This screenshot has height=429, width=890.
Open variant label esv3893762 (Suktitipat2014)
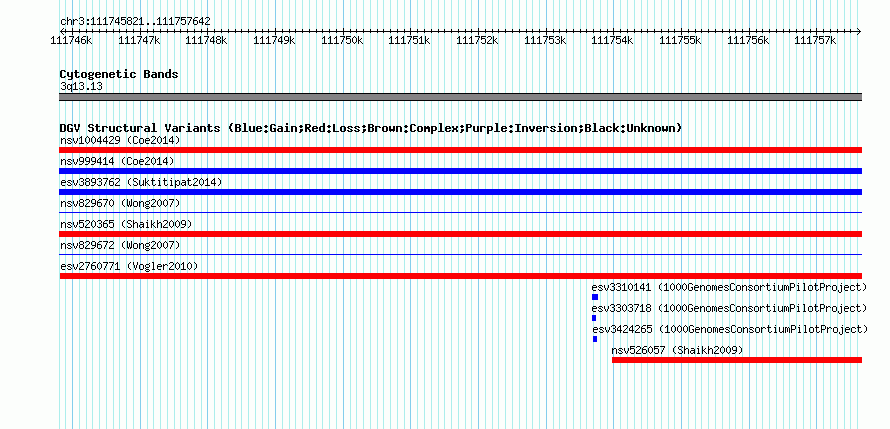(x=141, y=182)
